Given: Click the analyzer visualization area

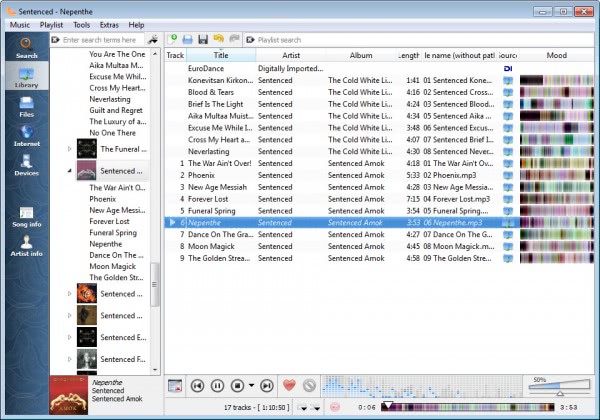Looking at the screenshot, I should click(x=422, y=386).
